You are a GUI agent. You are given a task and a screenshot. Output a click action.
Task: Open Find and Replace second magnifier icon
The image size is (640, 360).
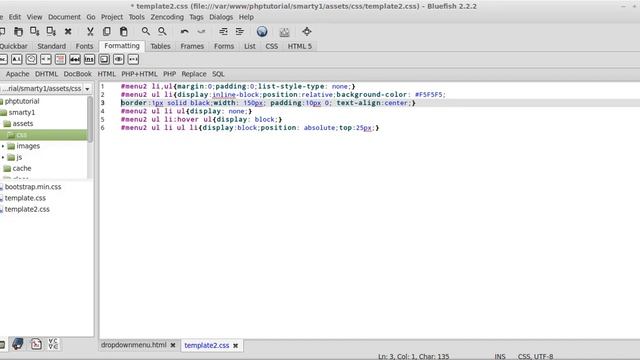coord(162,31)
